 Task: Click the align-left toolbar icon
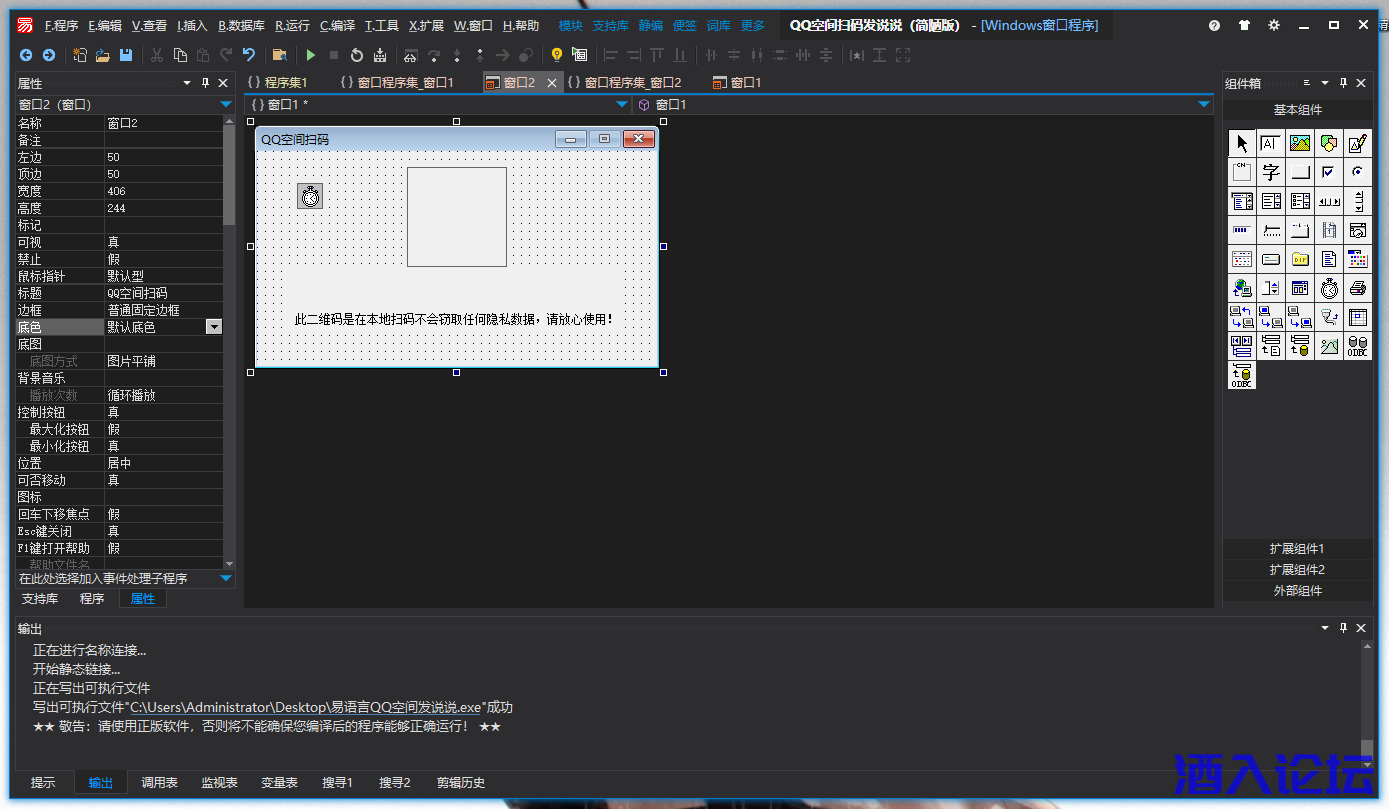[x=611, y=57]
